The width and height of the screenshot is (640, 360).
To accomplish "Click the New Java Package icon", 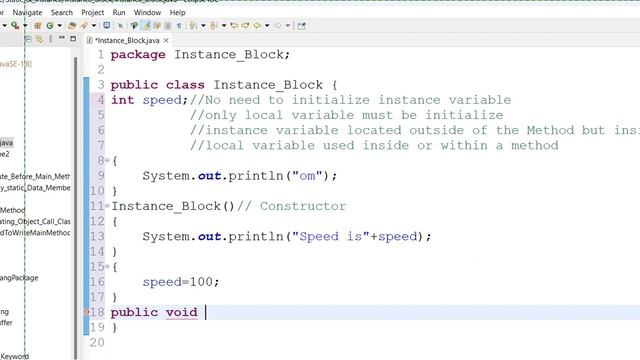I will pyautogui.click(x=38, y=25).
